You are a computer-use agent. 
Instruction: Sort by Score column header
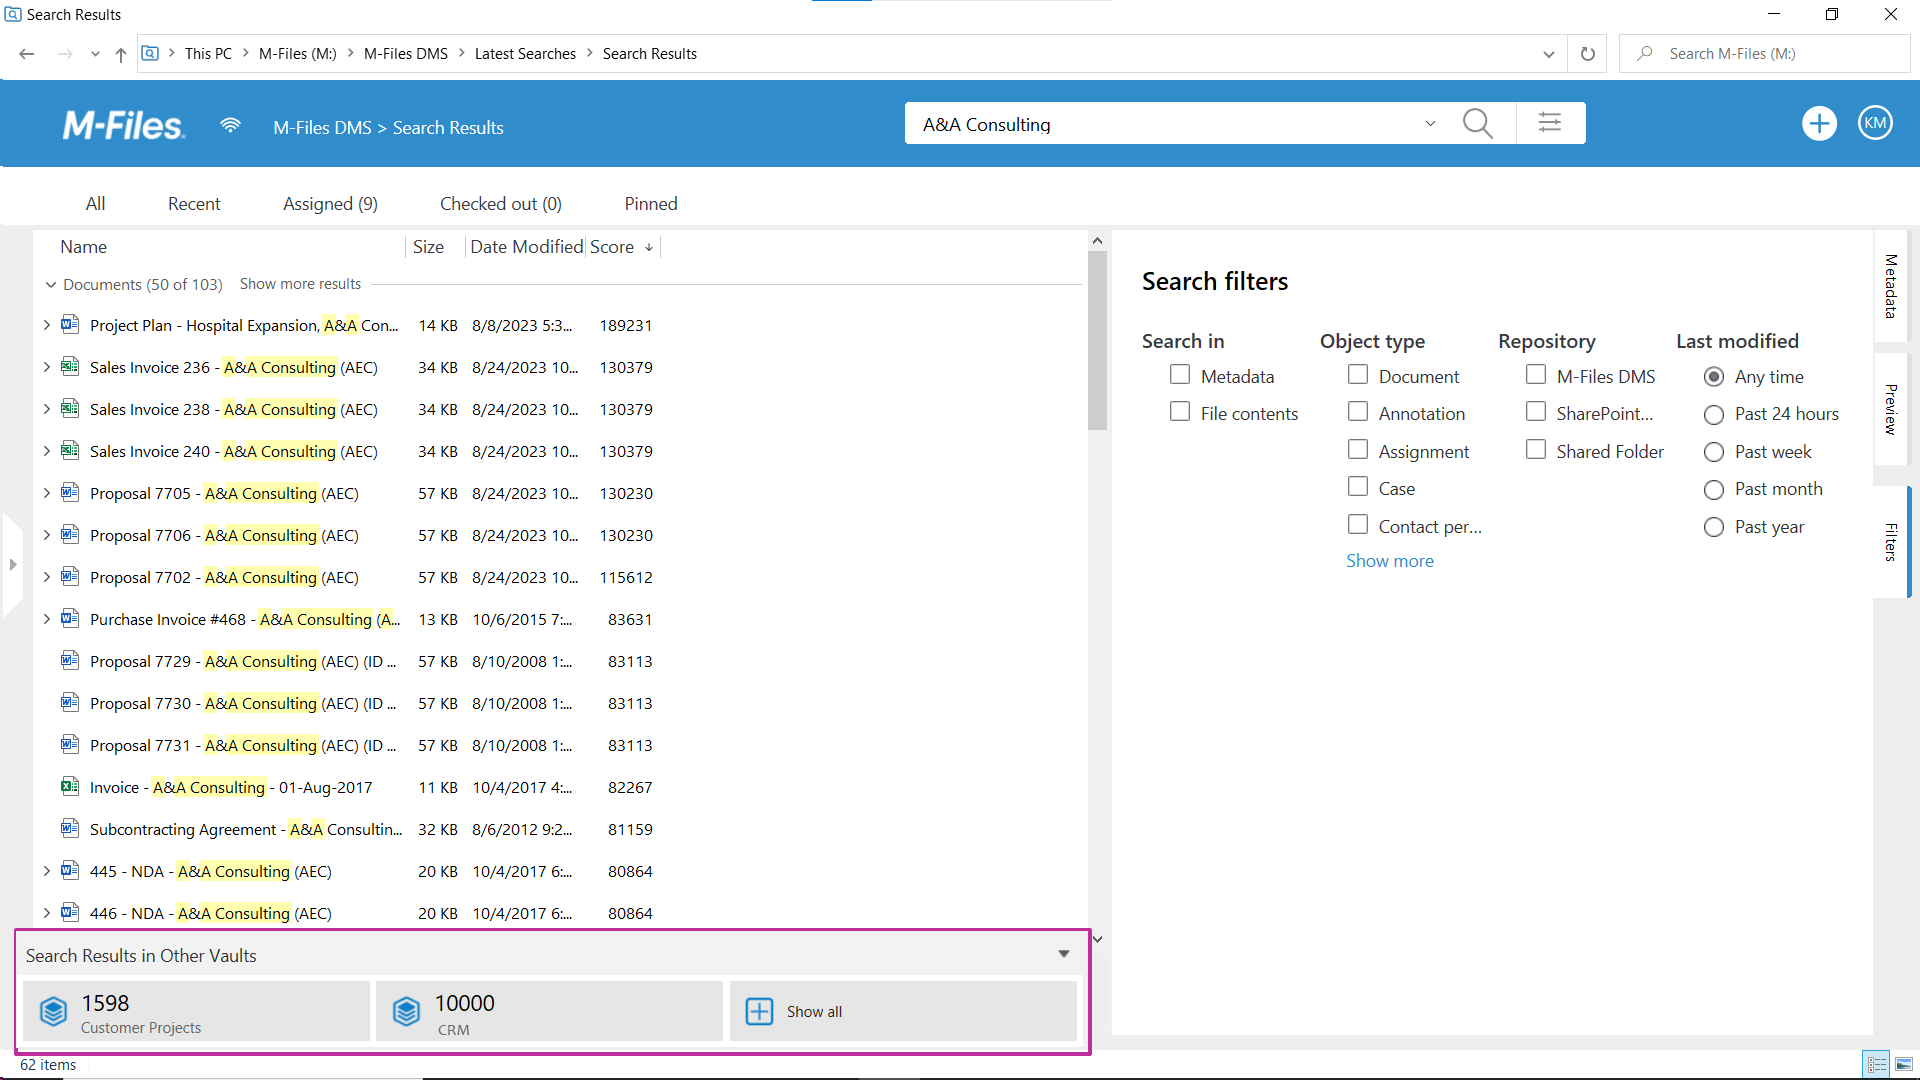coord(612,247)
